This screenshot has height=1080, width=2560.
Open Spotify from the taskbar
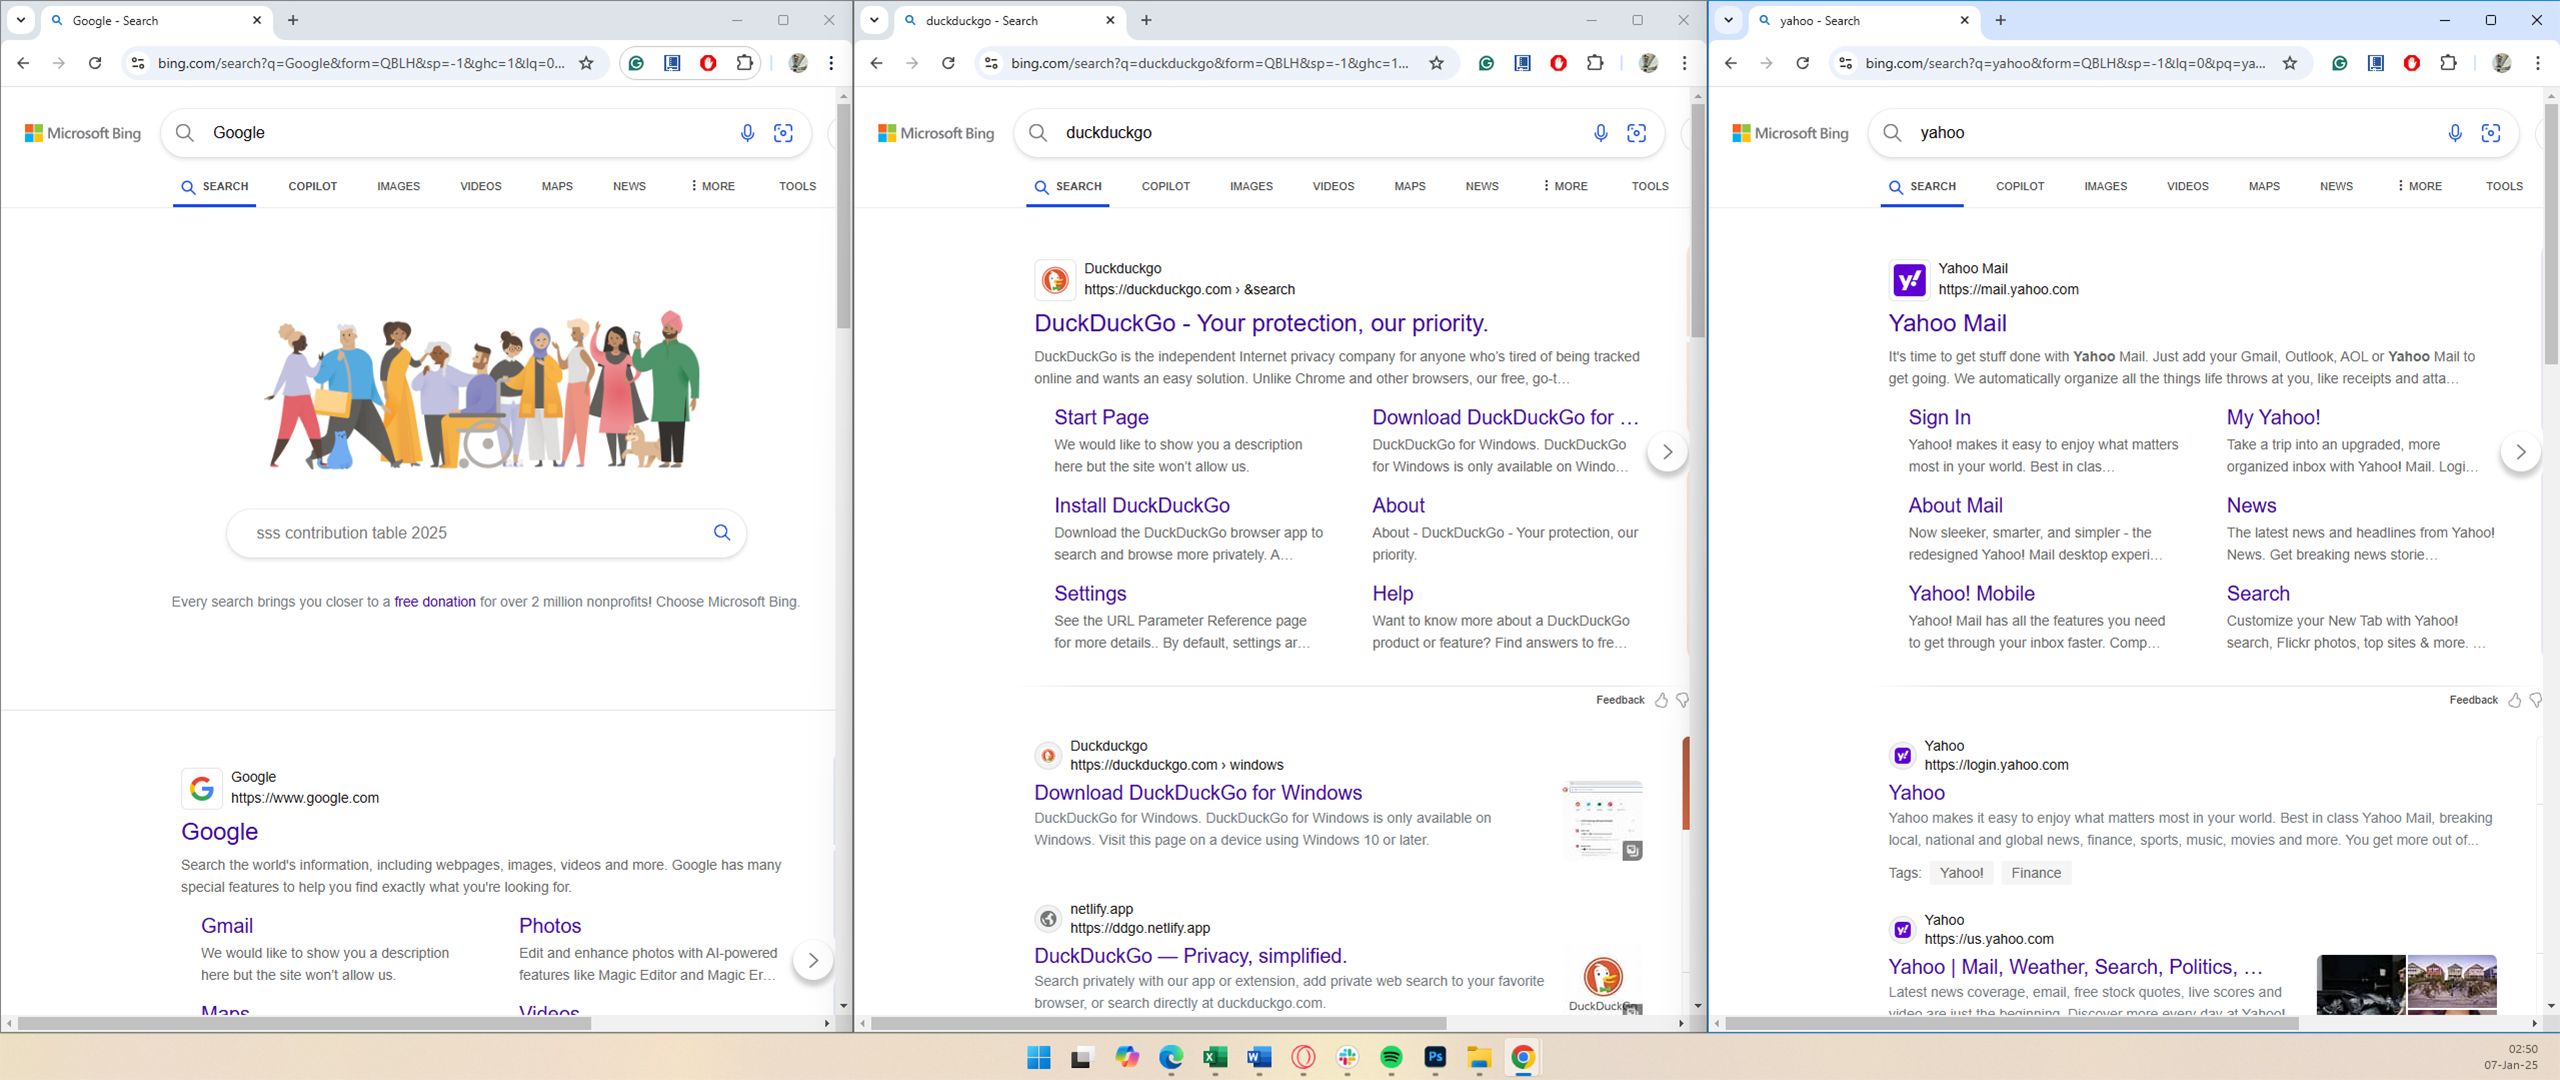pos(1391,1058)
